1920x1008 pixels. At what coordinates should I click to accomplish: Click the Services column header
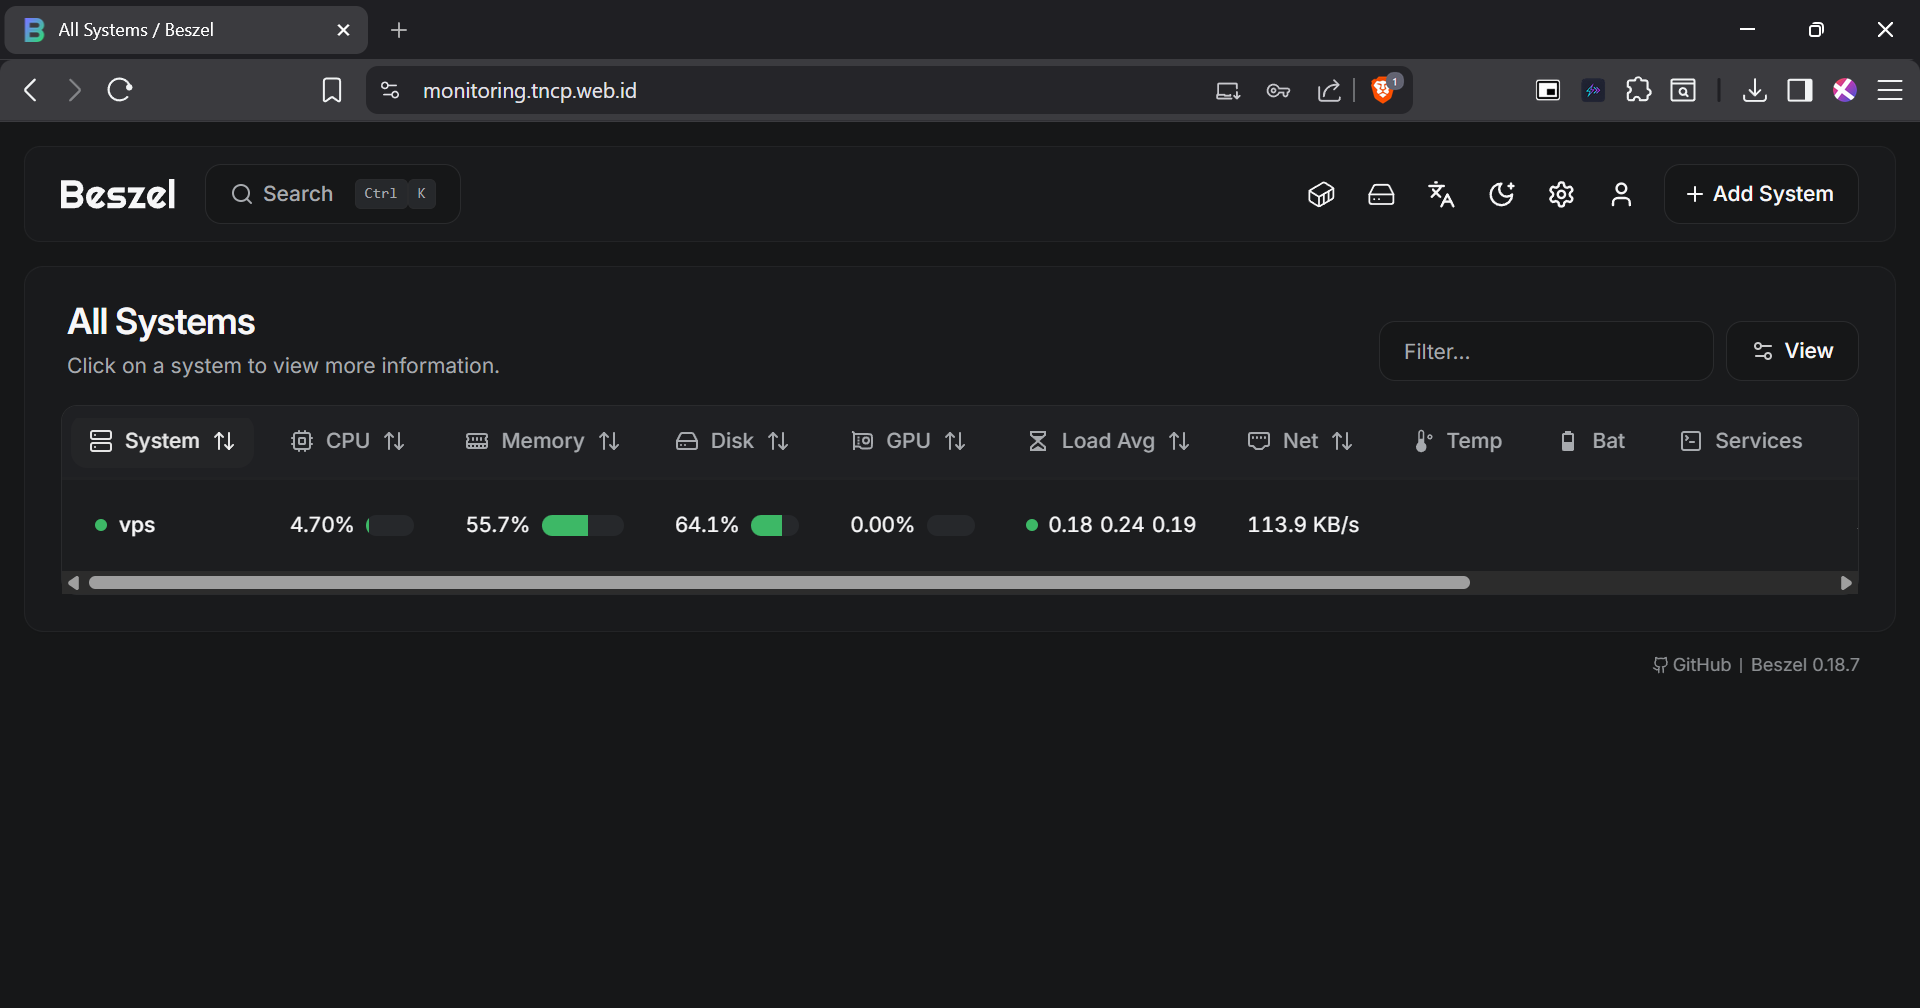pyautogui.click(x=1742, y=441)
